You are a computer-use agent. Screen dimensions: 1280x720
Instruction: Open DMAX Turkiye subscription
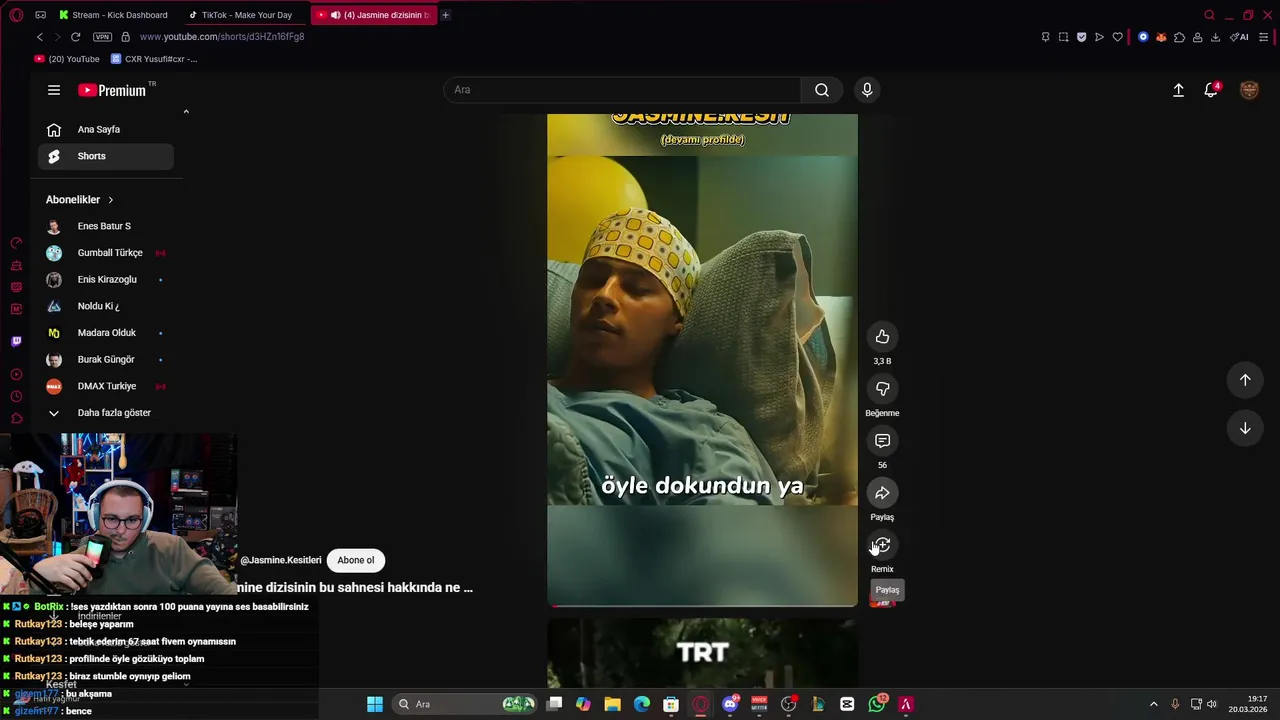tap(106, 386)
